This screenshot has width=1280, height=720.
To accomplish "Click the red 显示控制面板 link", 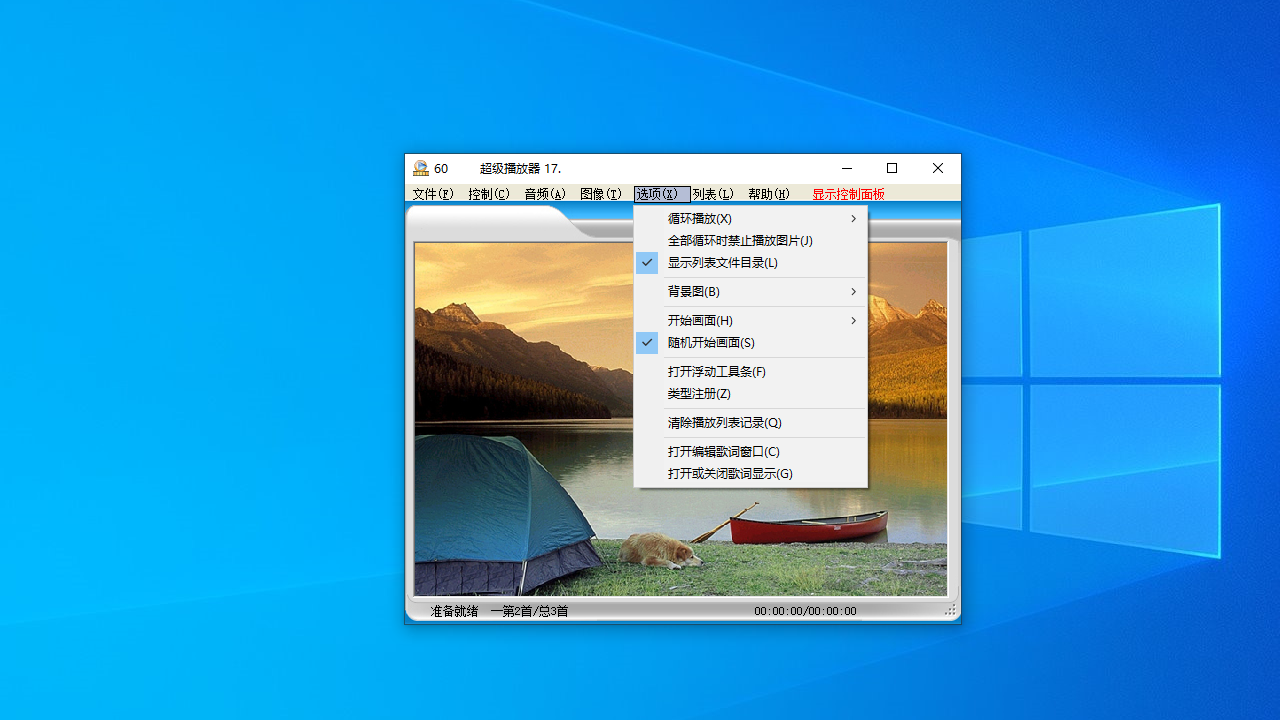I will click(847, 194).
